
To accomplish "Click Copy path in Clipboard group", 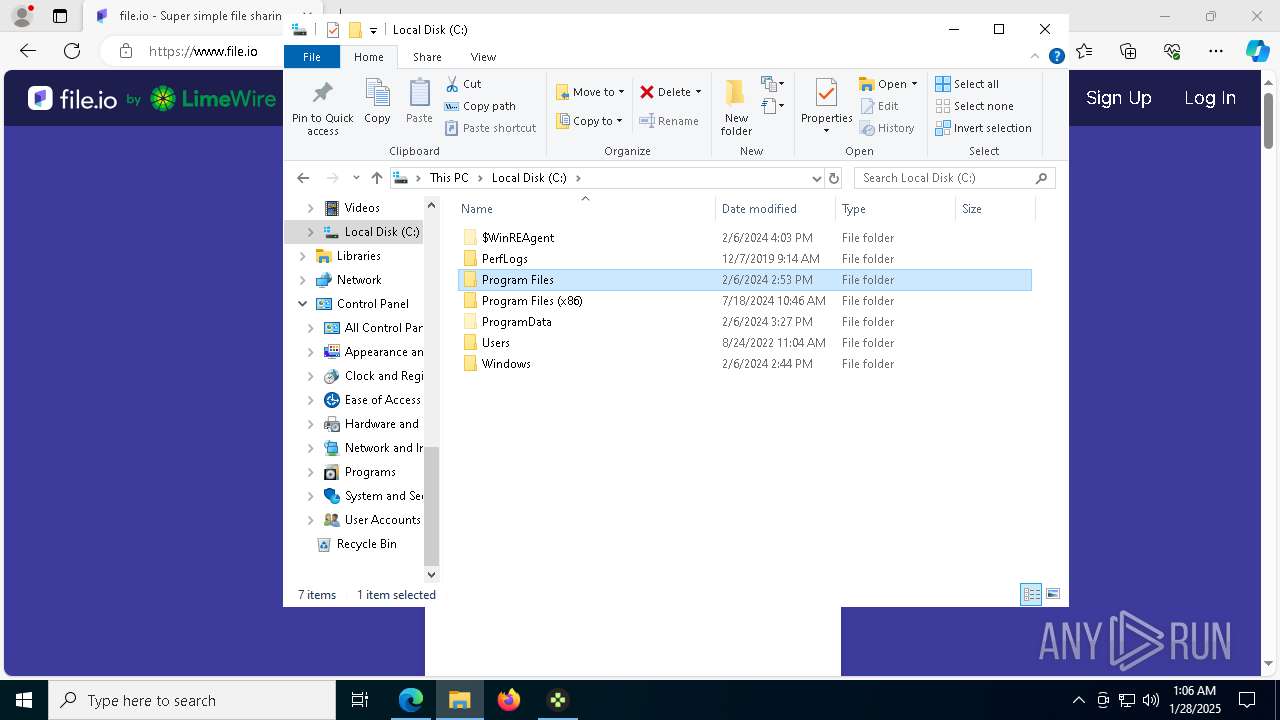I will [480, 106].
